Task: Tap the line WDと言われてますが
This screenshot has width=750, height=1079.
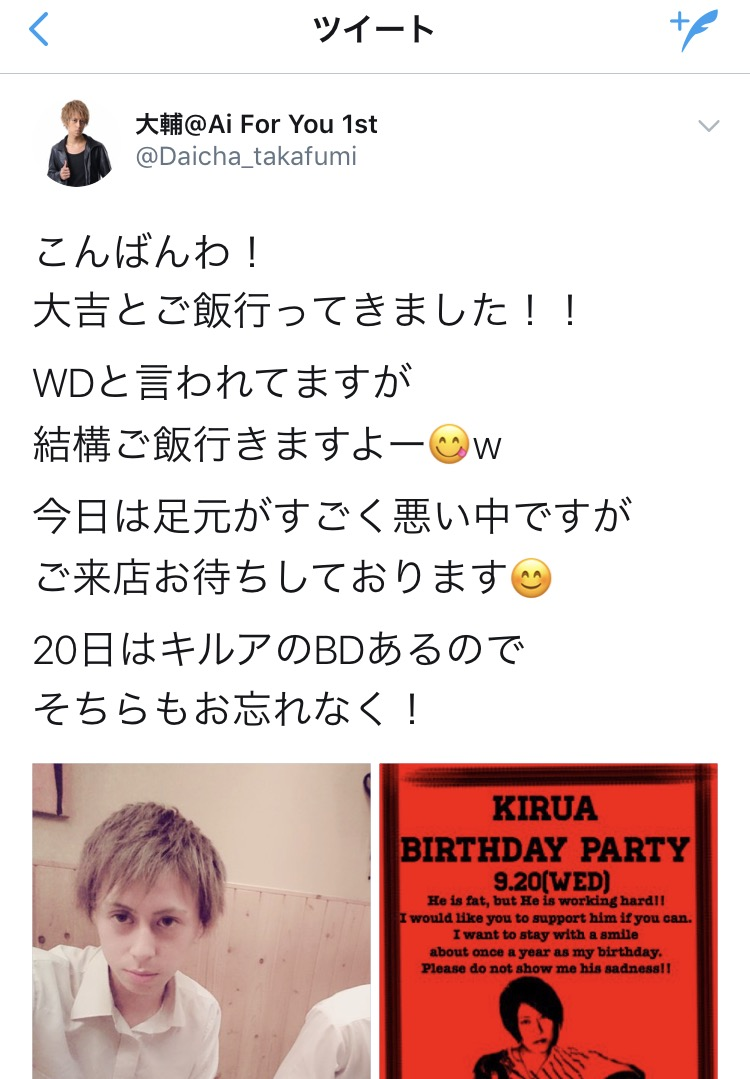Action: pos(222,382)
